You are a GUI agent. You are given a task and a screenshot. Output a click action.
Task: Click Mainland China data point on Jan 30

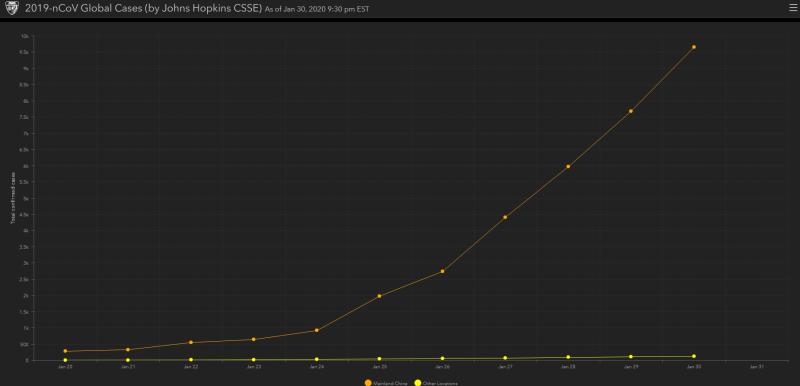click(694, 47)
